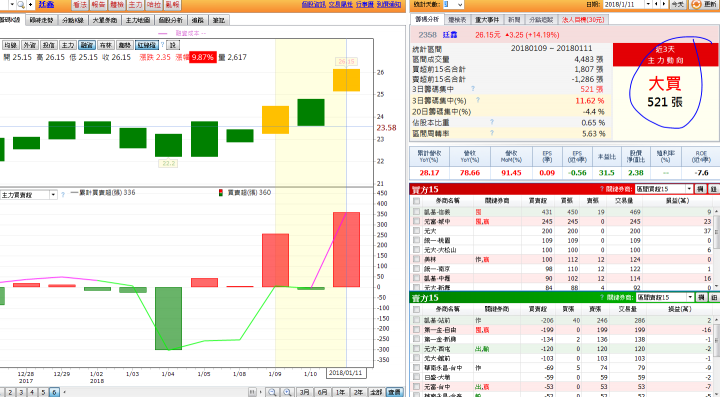Click the orange refresh 更新 button
The width and height of the screenshot is (720, 397).
click(x=704, y=5)
